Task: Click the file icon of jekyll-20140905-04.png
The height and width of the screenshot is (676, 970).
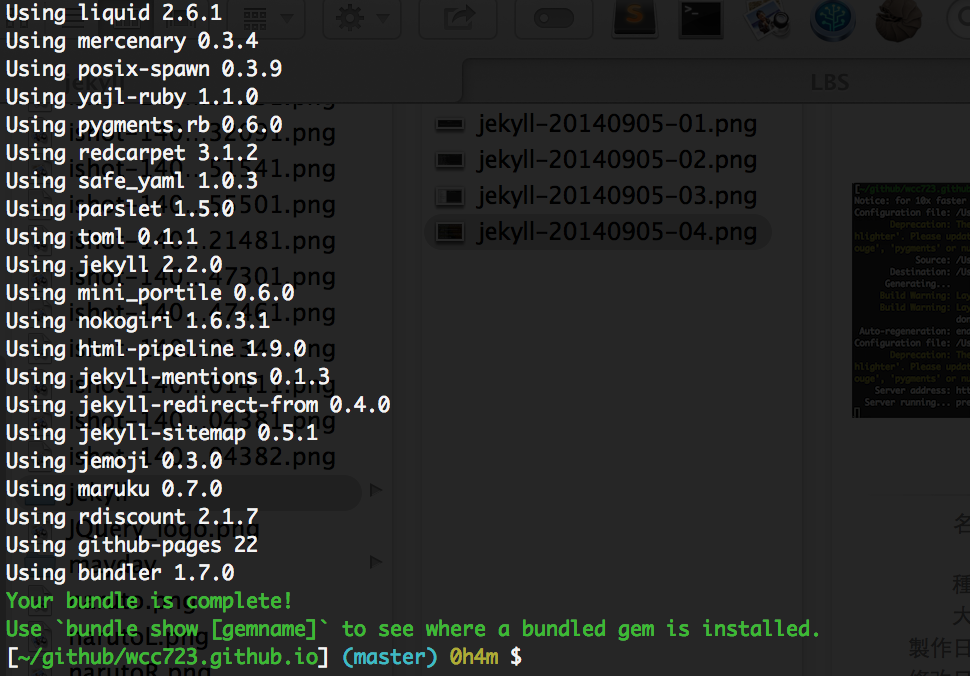Action: tap(450, 232)
